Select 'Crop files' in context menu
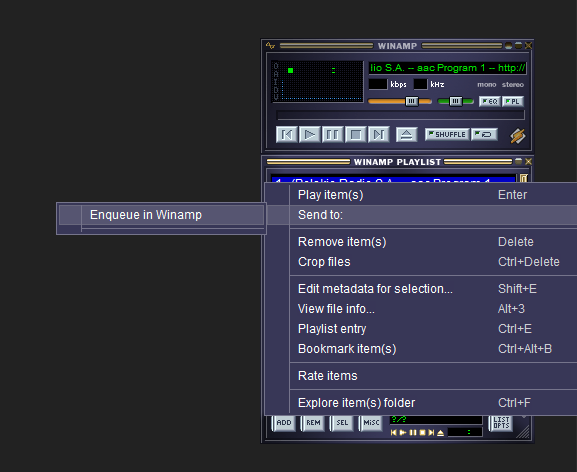 421,262
